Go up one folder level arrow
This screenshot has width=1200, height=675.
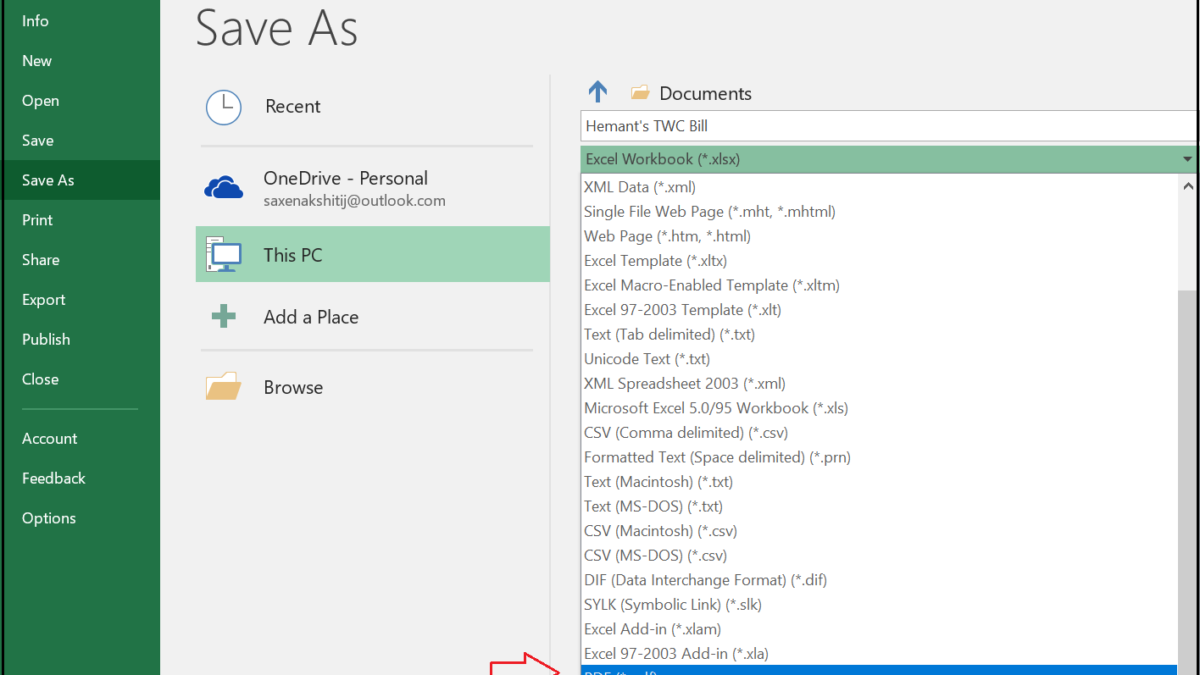click(598, 93)
